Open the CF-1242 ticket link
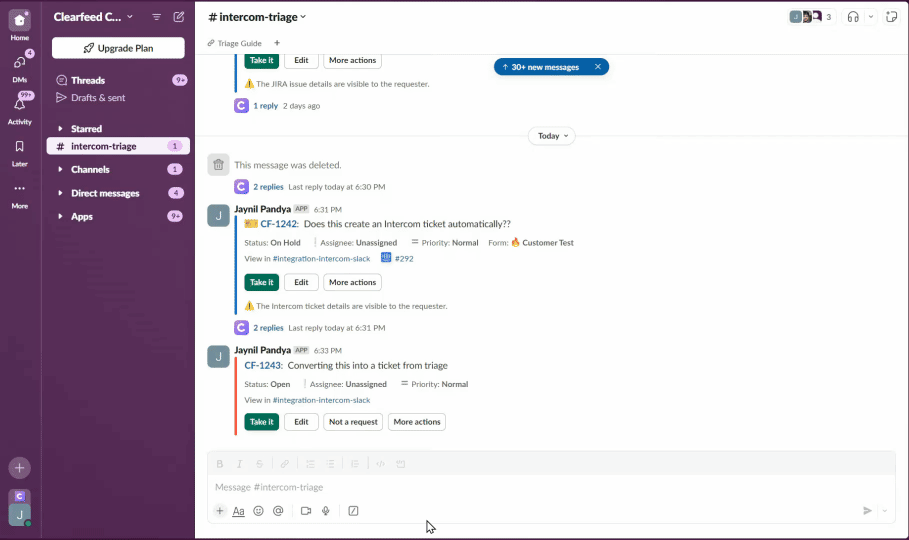 (x=279, y=224)
